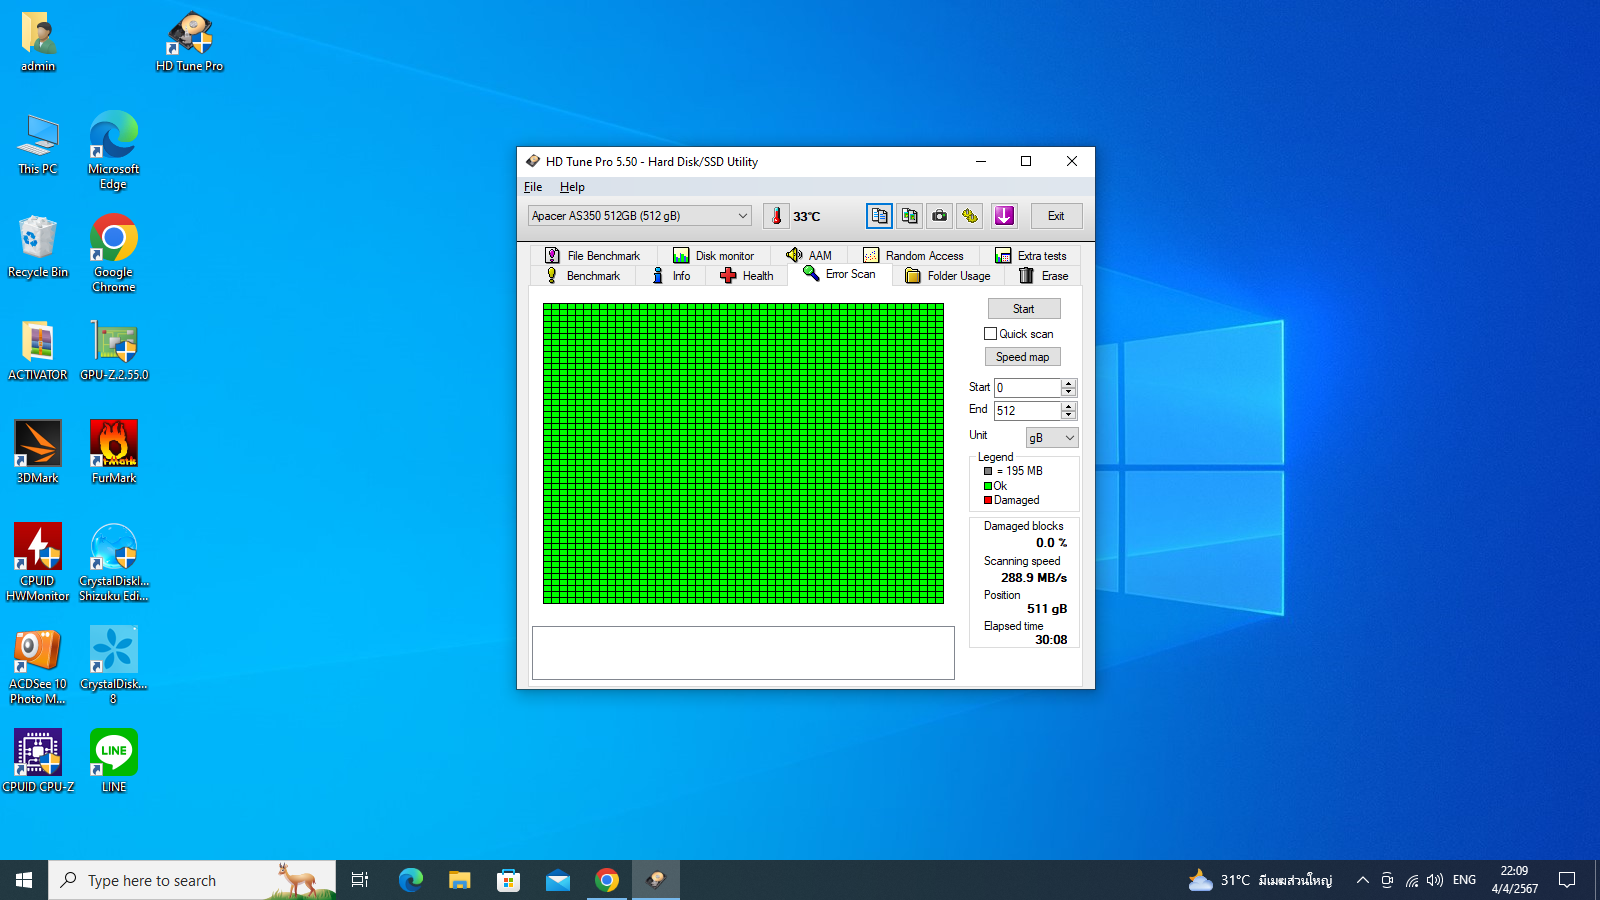Image resolution: width=1600 pixels, height=900 pixels.
Task: Open Mail app from taskbar
Action: point(558,880)
